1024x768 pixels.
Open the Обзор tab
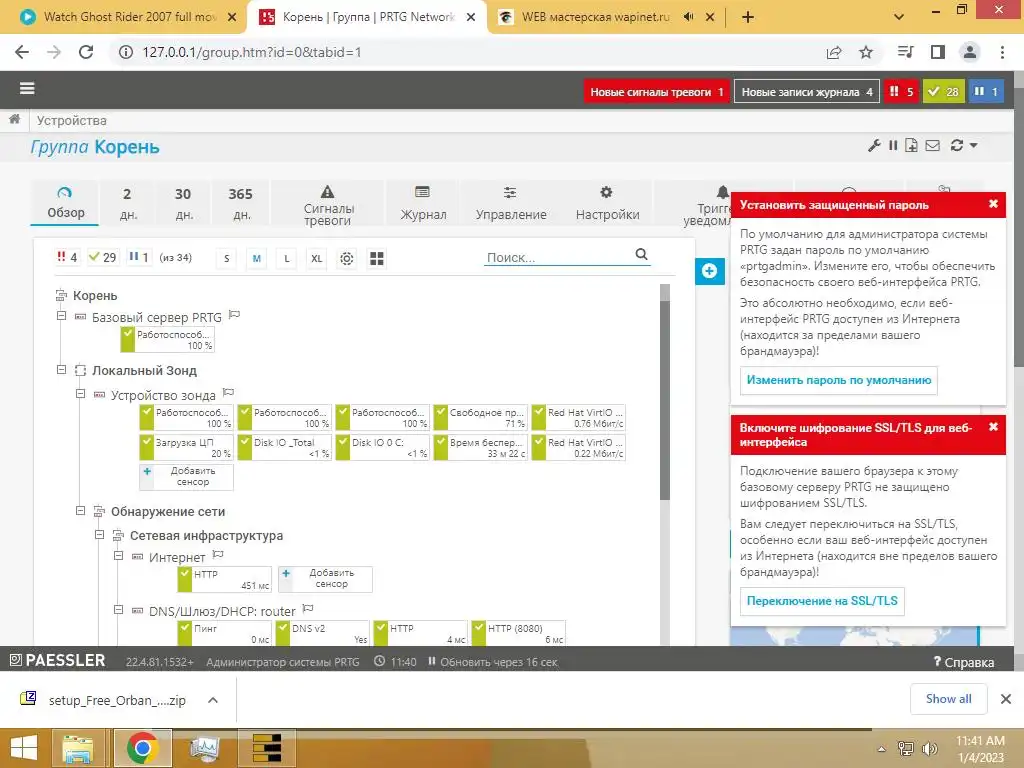pyautogui.click(x=65, y=202)
